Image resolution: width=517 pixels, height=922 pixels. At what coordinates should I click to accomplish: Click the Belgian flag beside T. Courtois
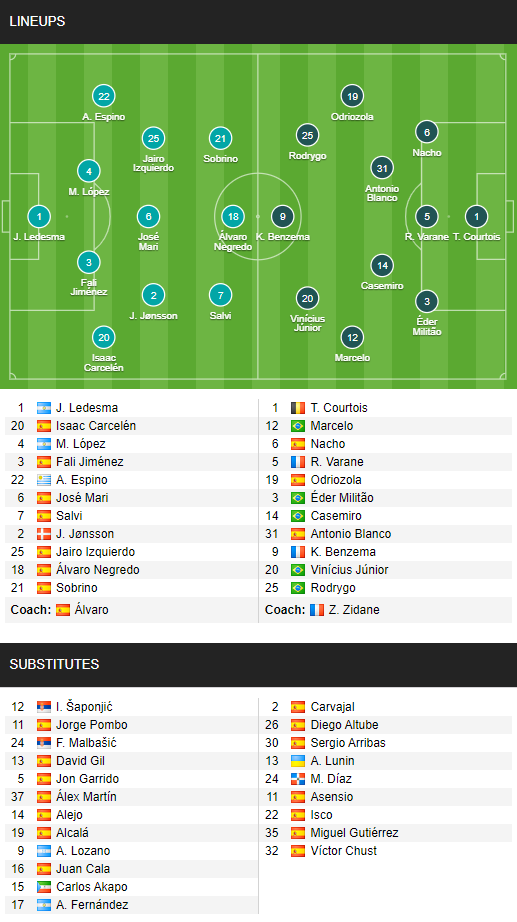pyautogui.click(x=298, y=408)
